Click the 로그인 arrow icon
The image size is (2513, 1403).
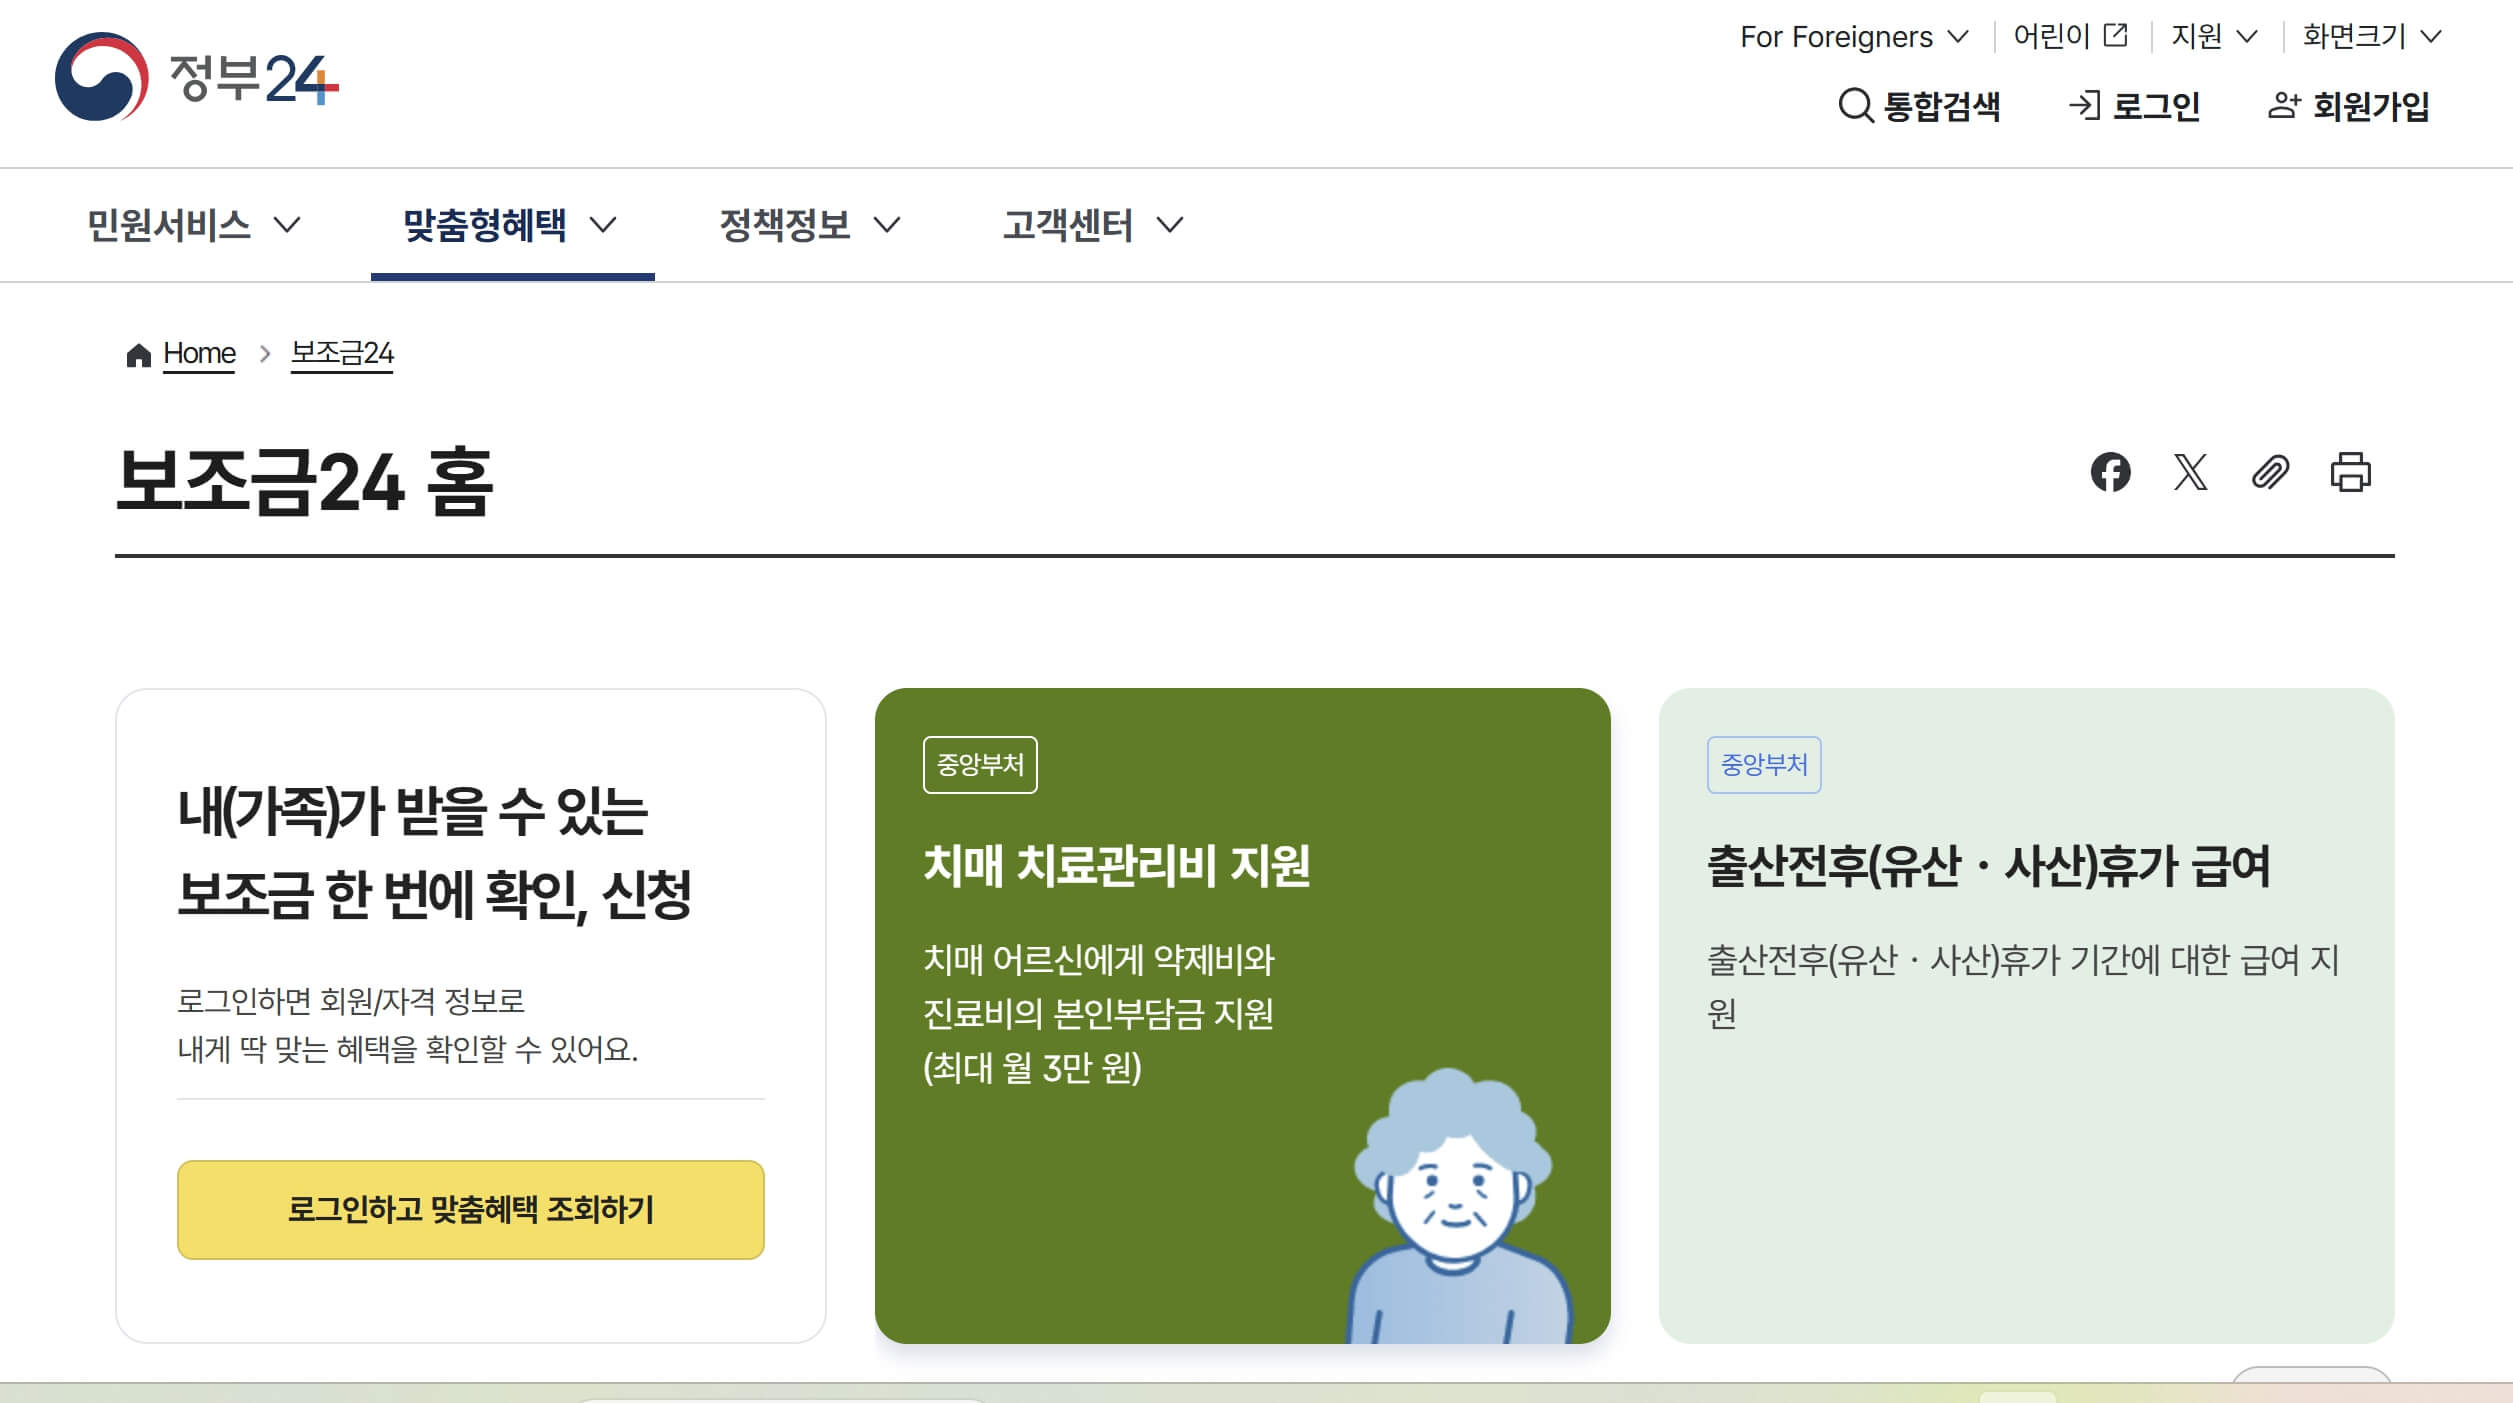(x=2084, y=105)
